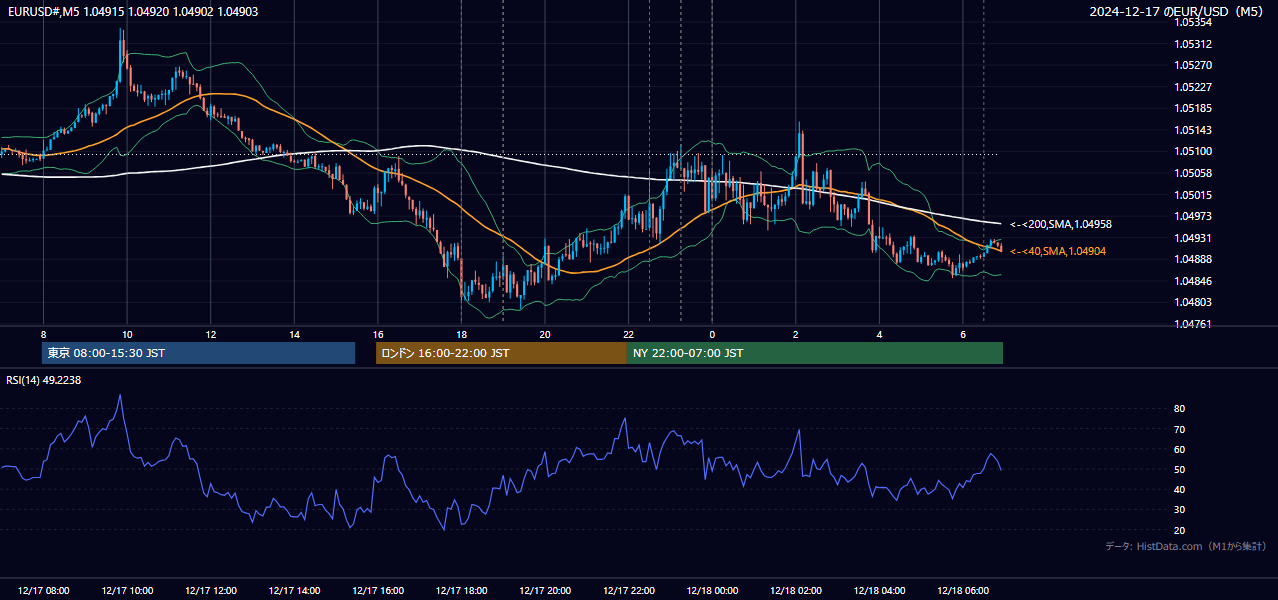This screenshot has height=600, width=1278.
Task: Click the 12/17 18:00 bottom time label
Action: [461, 591]
